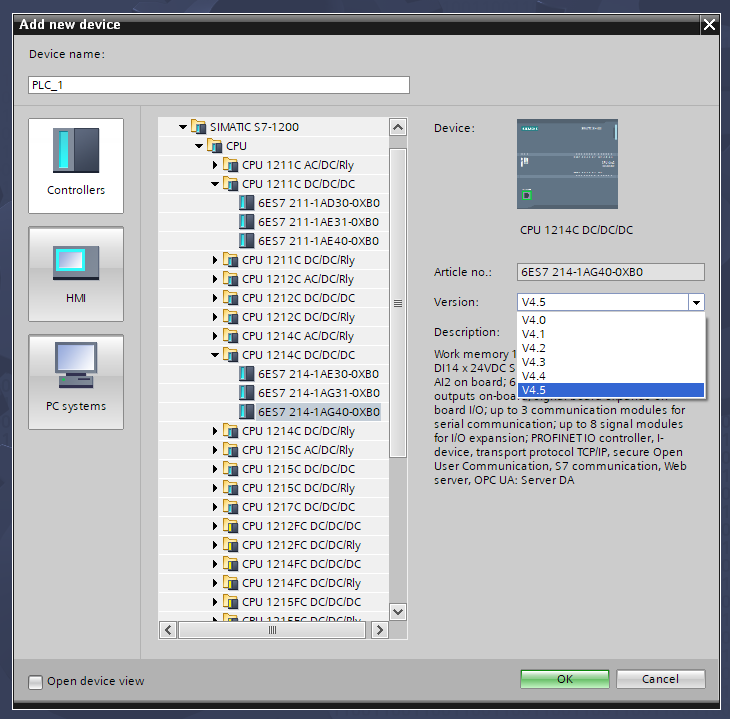This screenshot has height=719, width=730.
Task: Click the CPU 1217C DC/DC/DC folder icon
Action: [230, 507]
